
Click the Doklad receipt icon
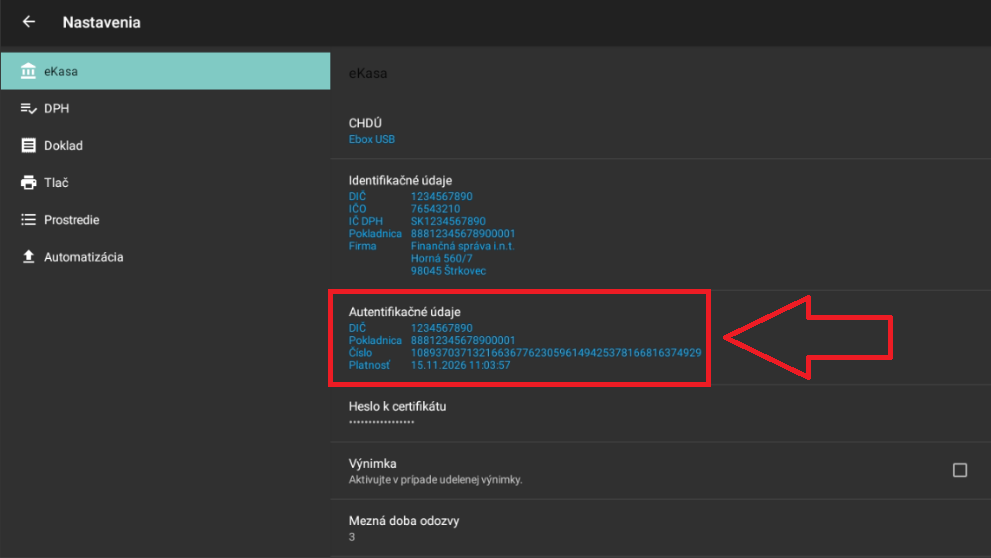(28, 145)
